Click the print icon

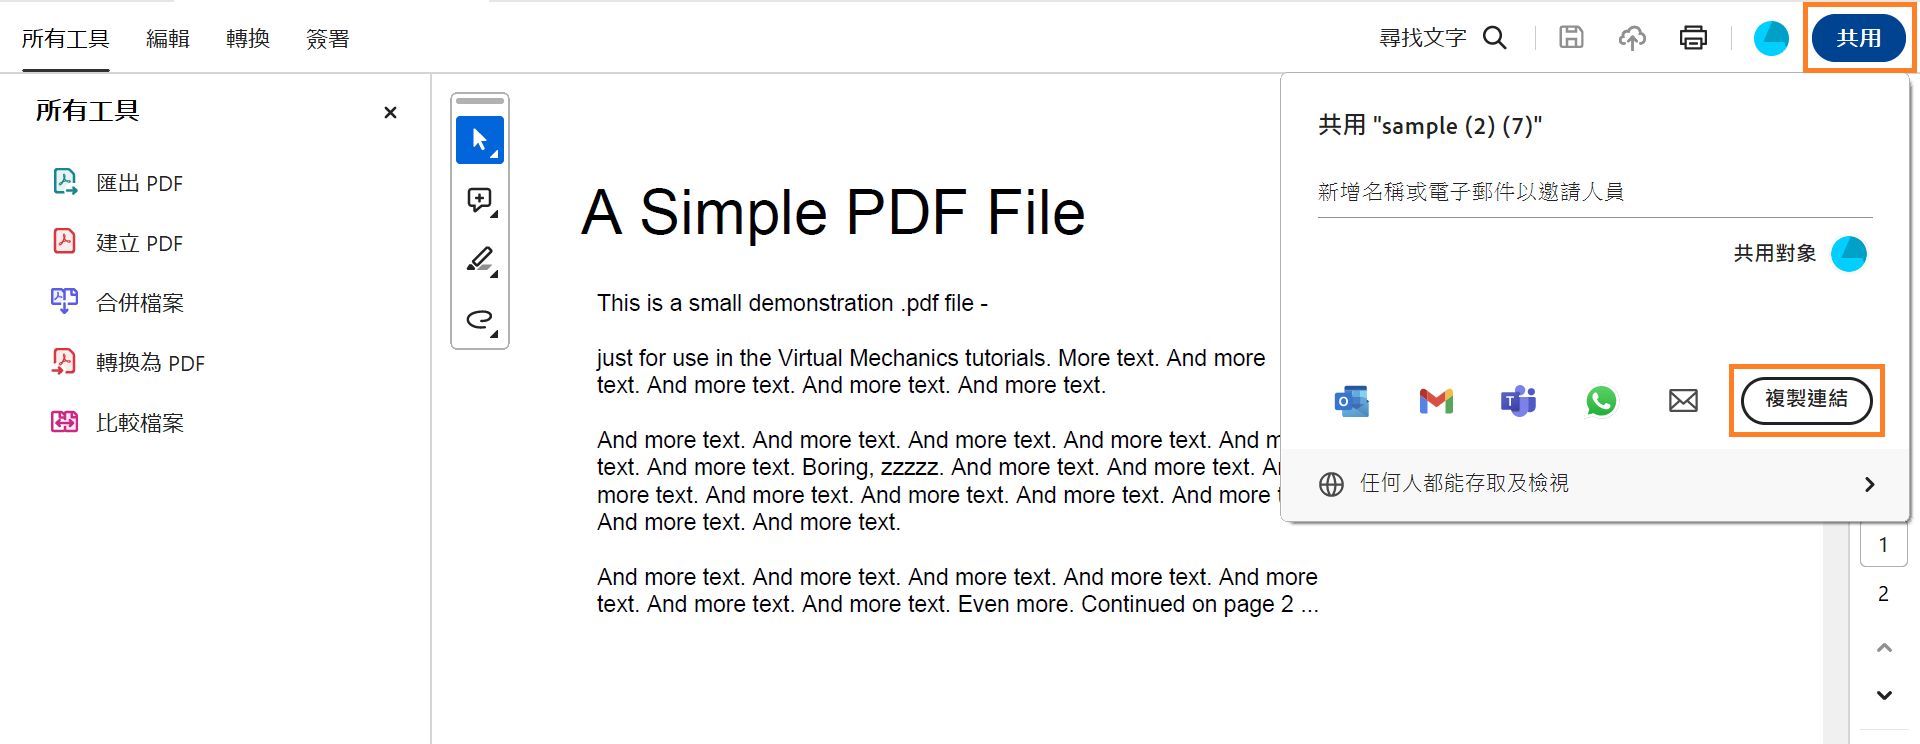pyautogui.click(x=1693, y=38)
